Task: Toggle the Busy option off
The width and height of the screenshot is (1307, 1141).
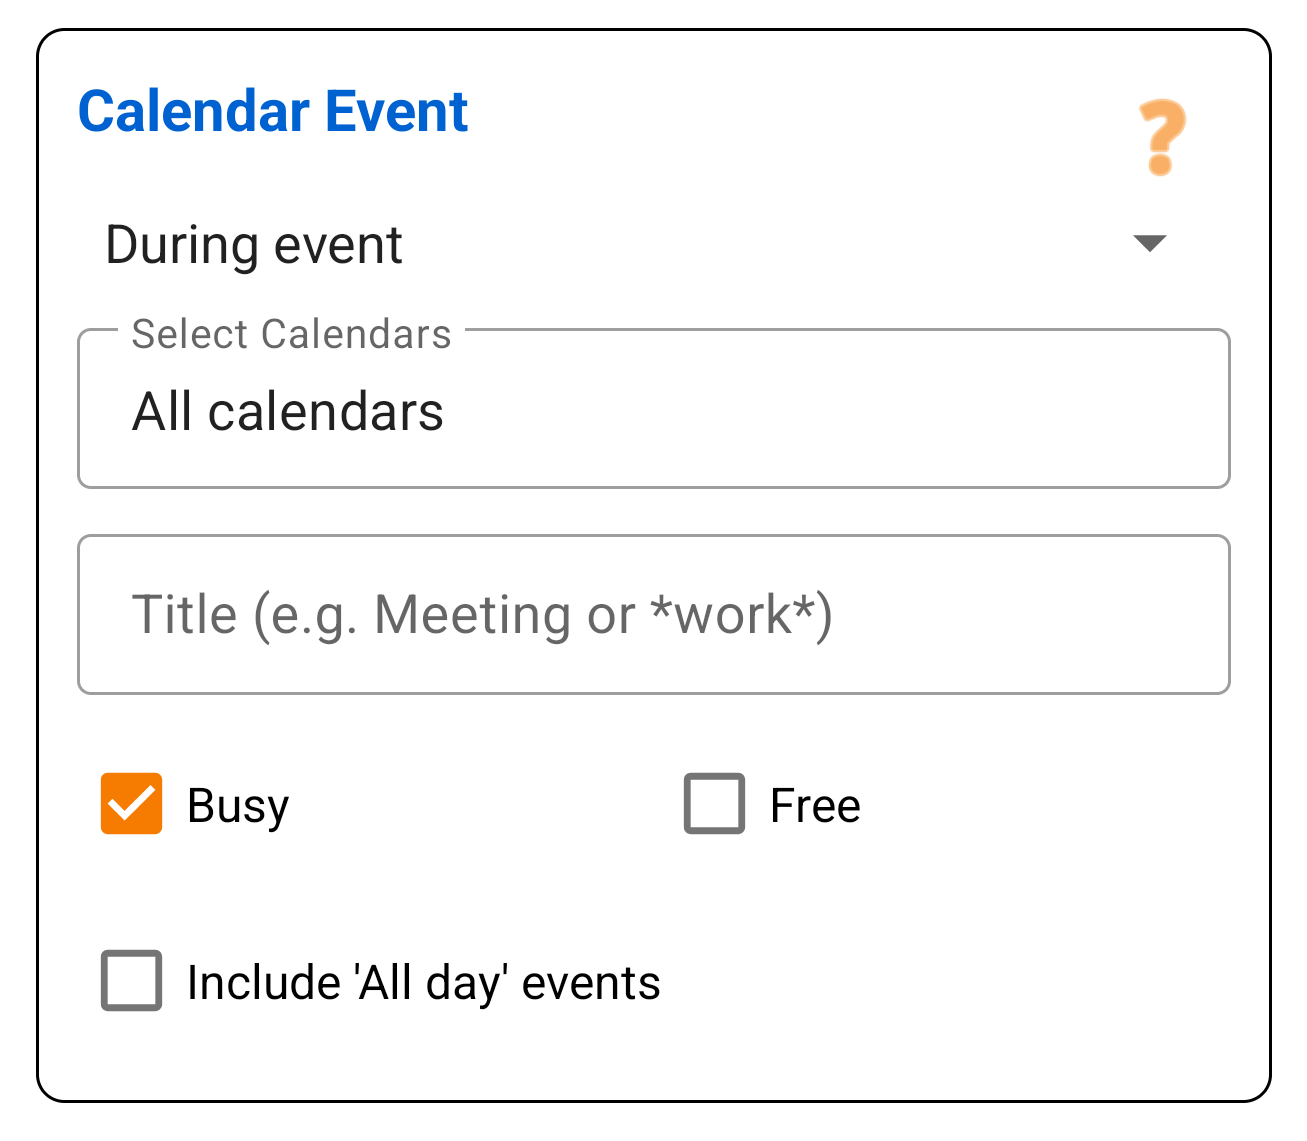Action: pyautogui.click(x=131, y=804)
